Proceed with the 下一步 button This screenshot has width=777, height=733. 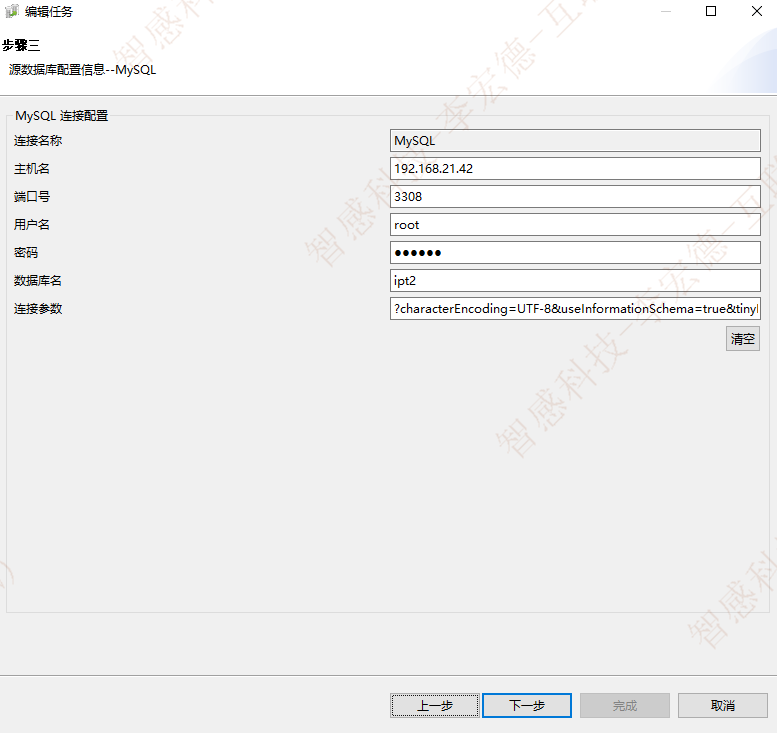coord(527,705)
